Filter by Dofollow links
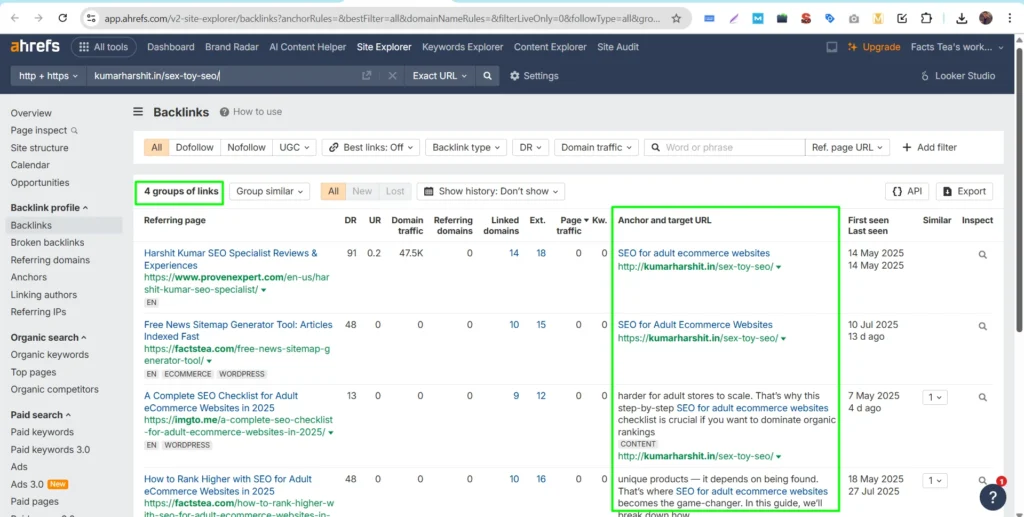The image size is (1024, 517). point(195,148)
